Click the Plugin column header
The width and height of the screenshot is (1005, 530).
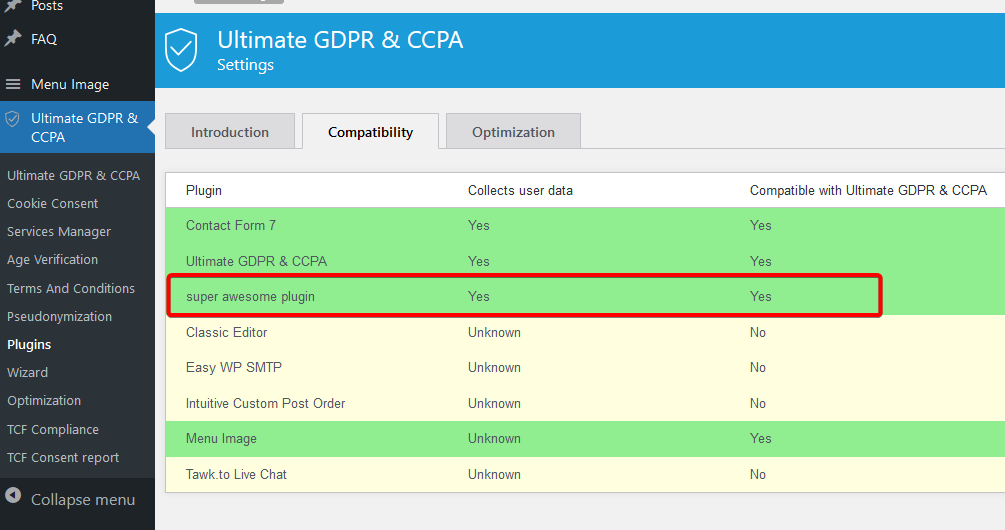tap(204, 190)
